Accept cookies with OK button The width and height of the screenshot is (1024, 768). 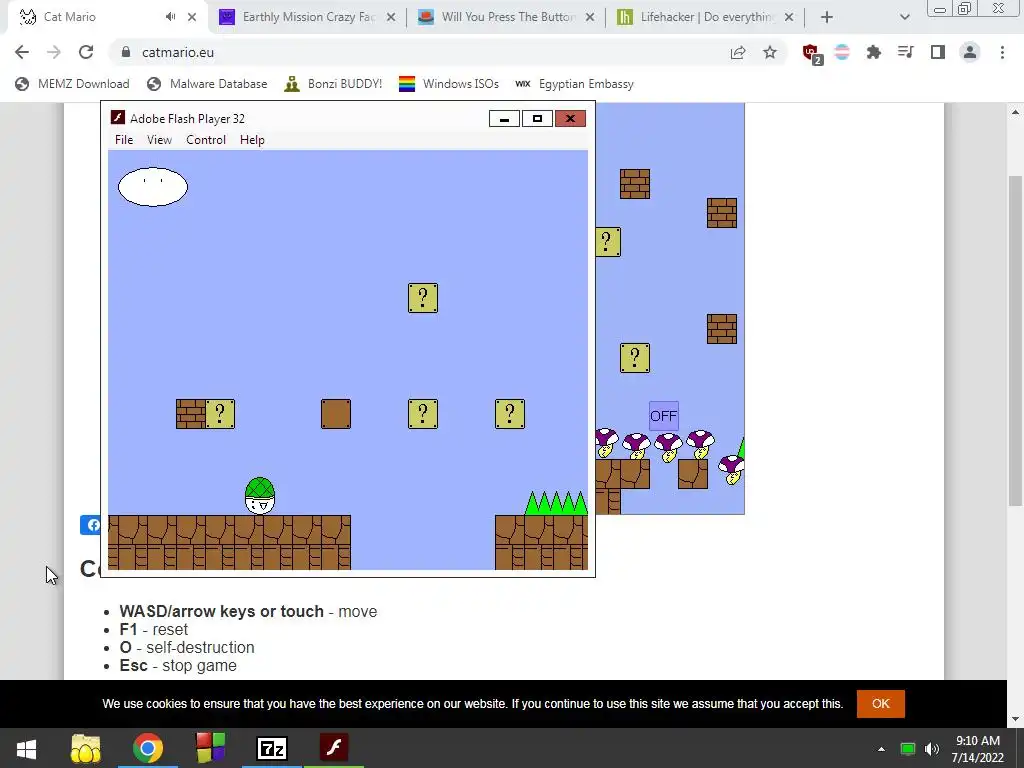pyautogui.click(x=880, y=703)
